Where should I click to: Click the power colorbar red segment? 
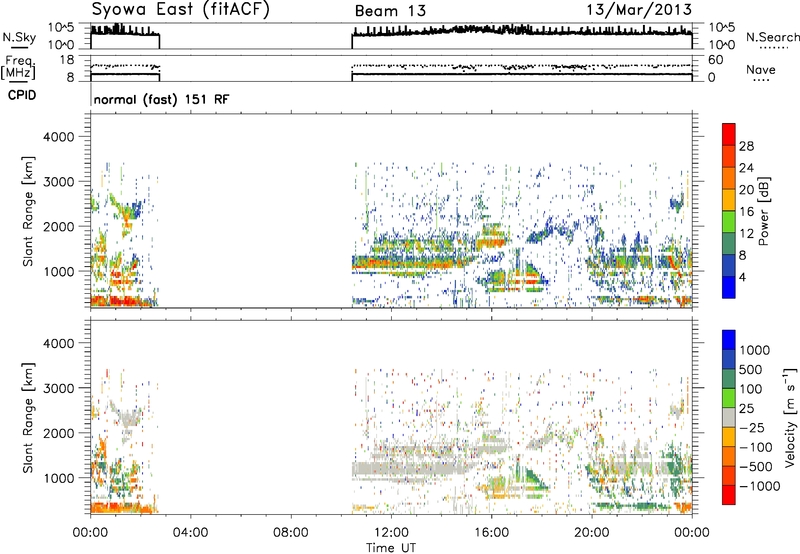tap(729, 135)
